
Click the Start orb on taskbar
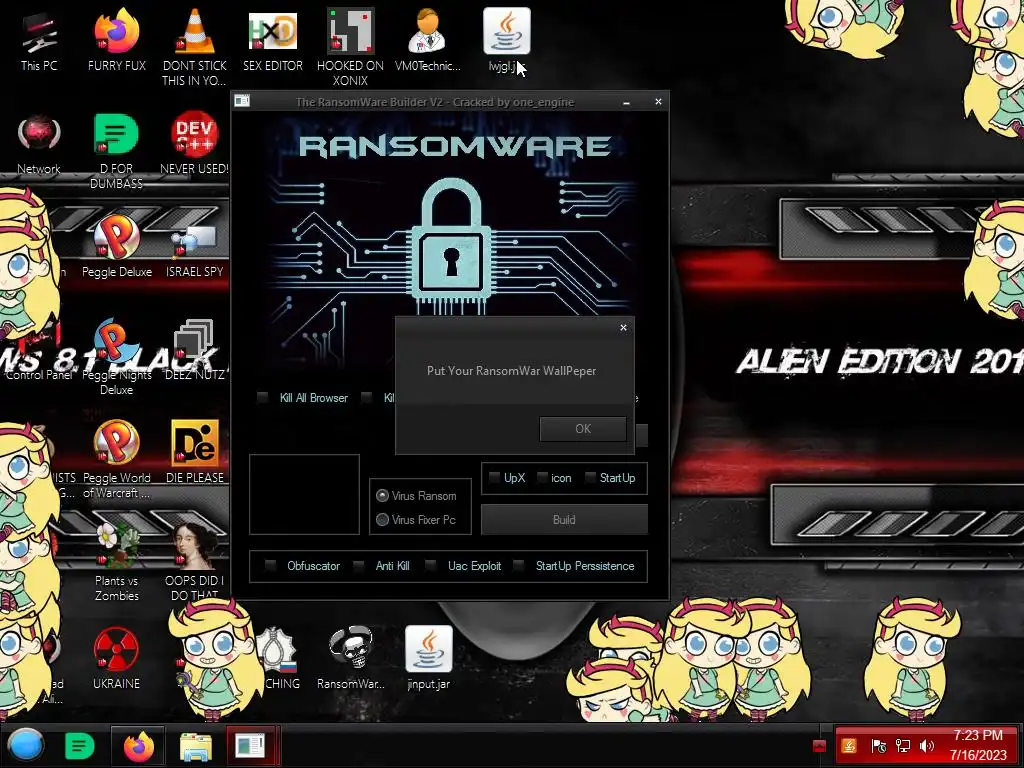pyautogui.click(x=25, y=745)
